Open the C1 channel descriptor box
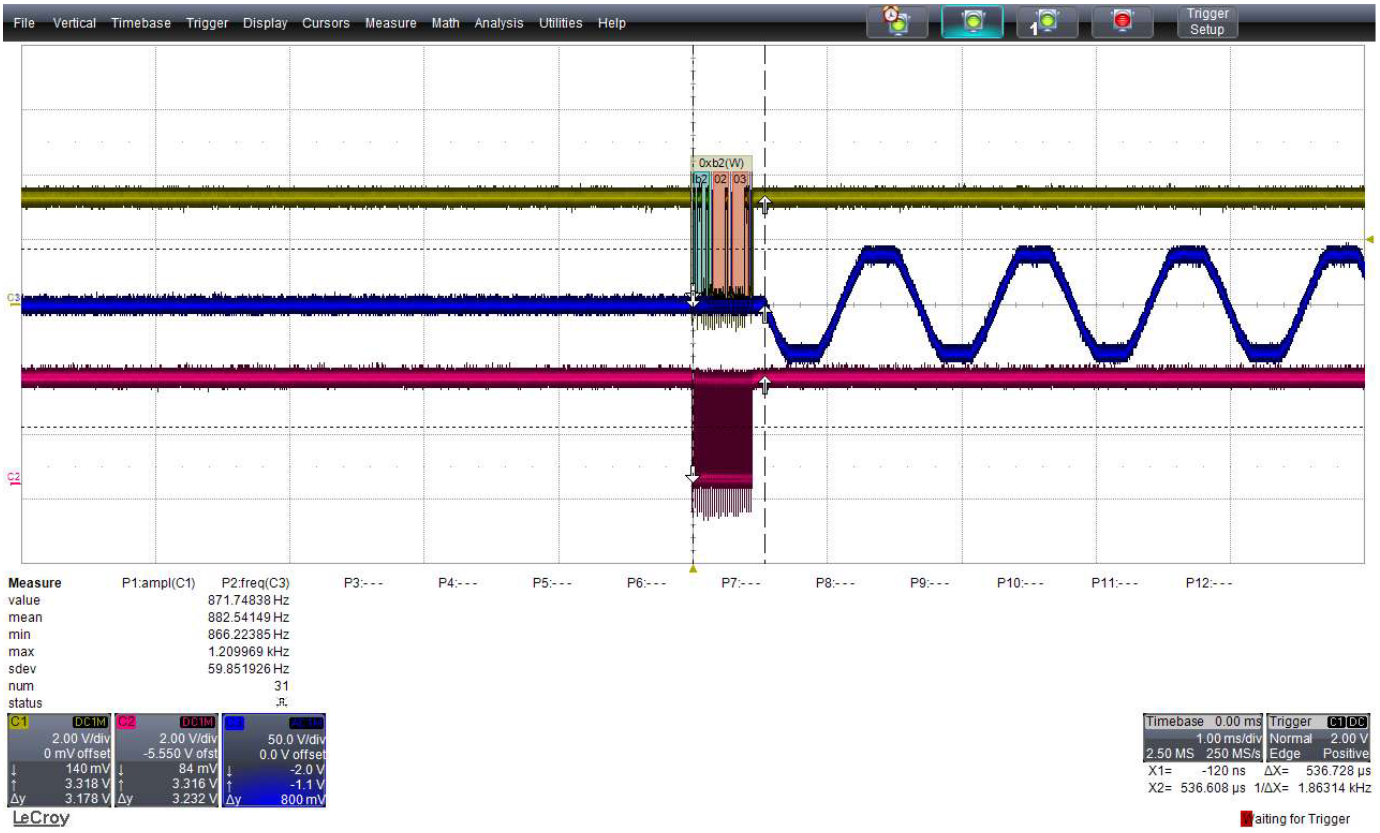The image size is (1380, 833). 58,760
